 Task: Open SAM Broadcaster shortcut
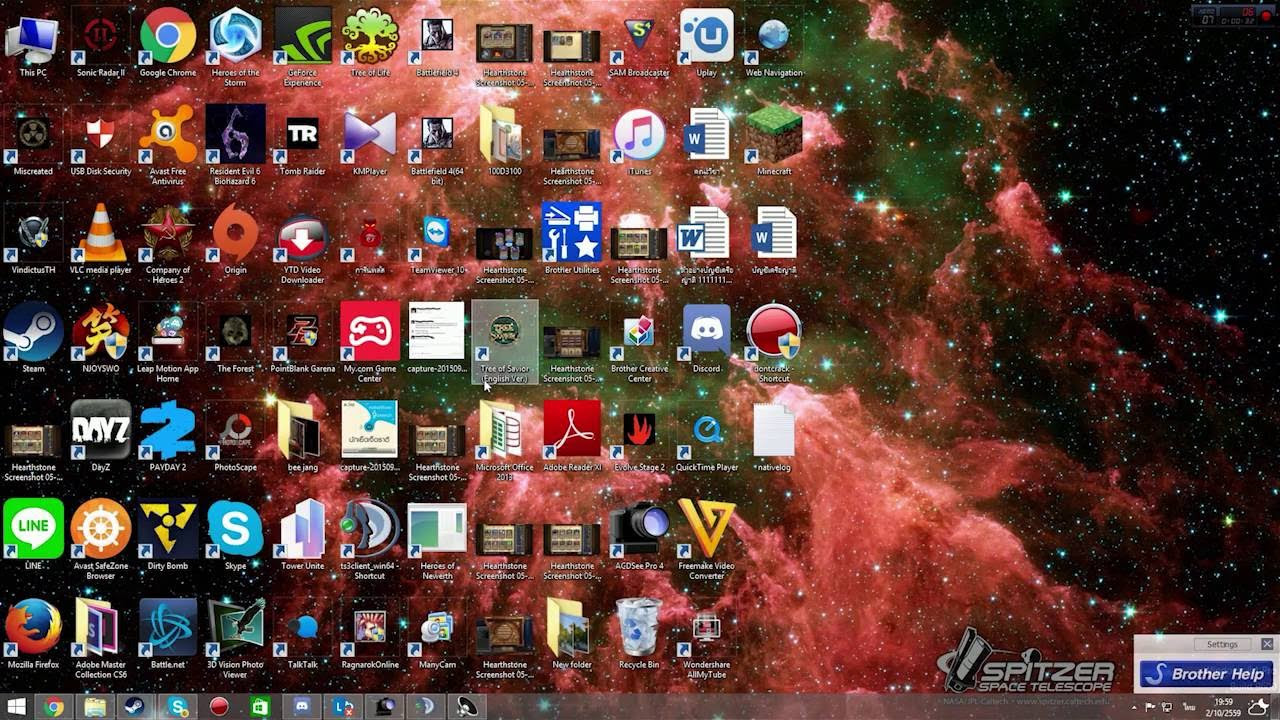click(x=639, y=37)
